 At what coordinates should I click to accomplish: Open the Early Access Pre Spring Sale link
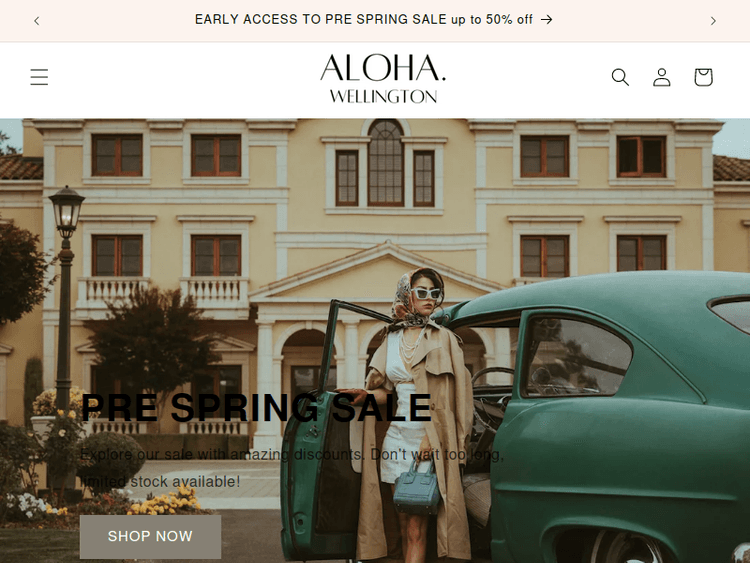coord(373,20)
